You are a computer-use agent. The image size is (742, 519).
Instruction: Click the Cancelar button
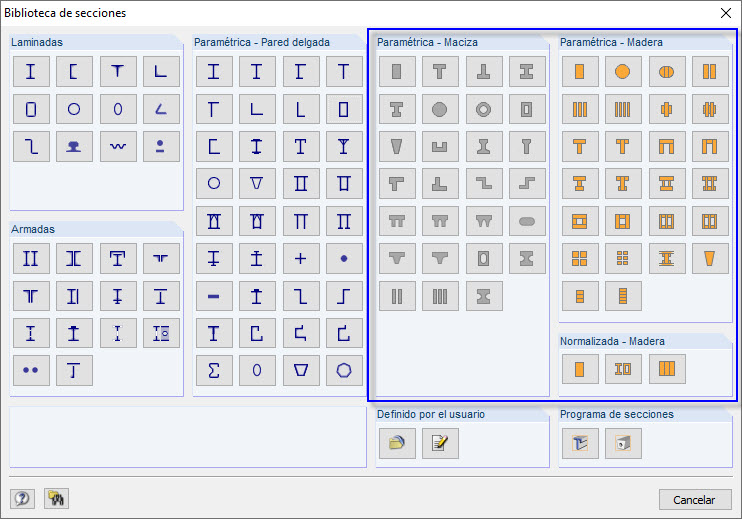coord(694,499)
